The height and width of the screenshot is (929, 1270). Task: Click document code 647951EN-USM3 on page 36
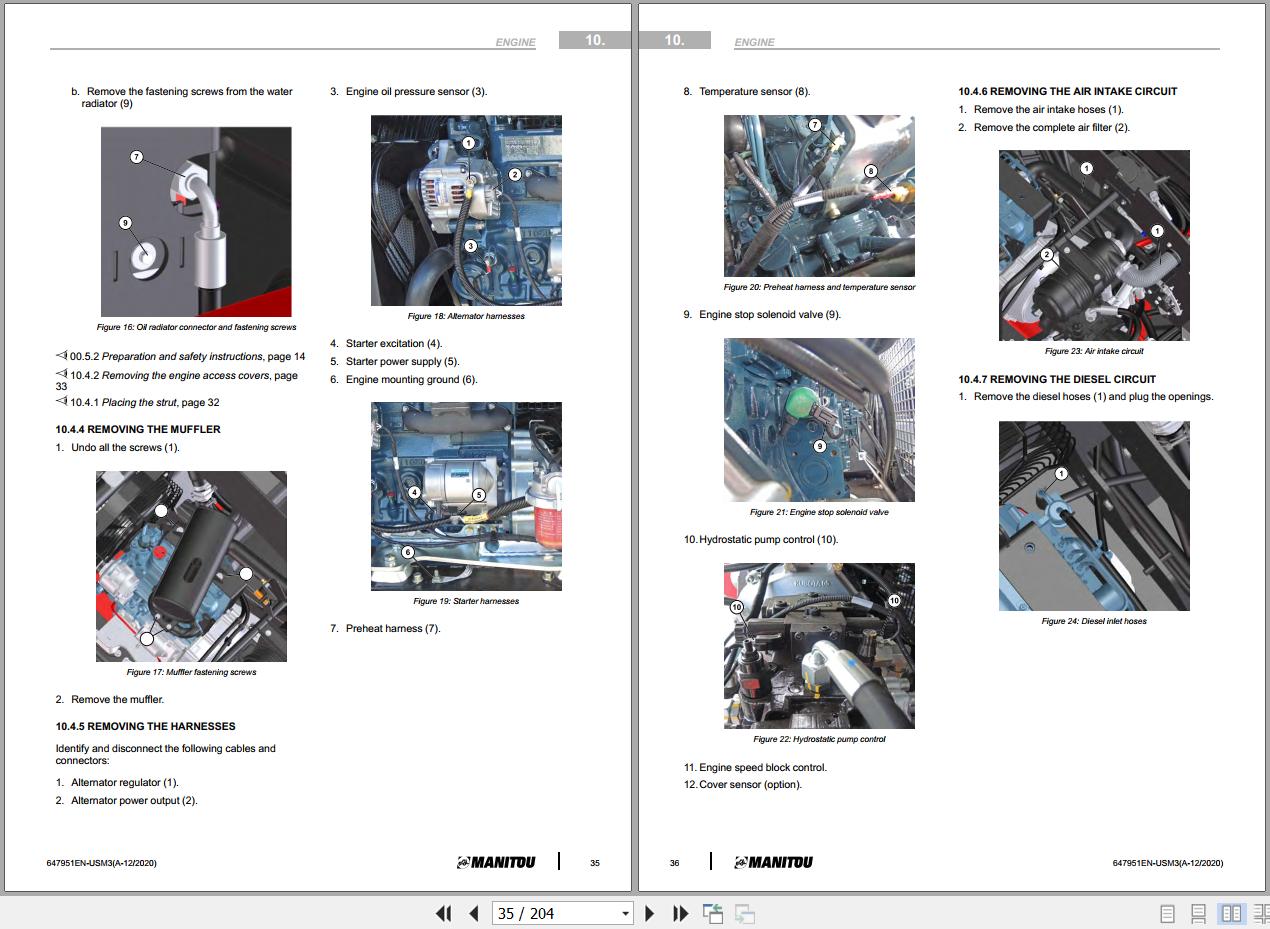point(1168,863)
